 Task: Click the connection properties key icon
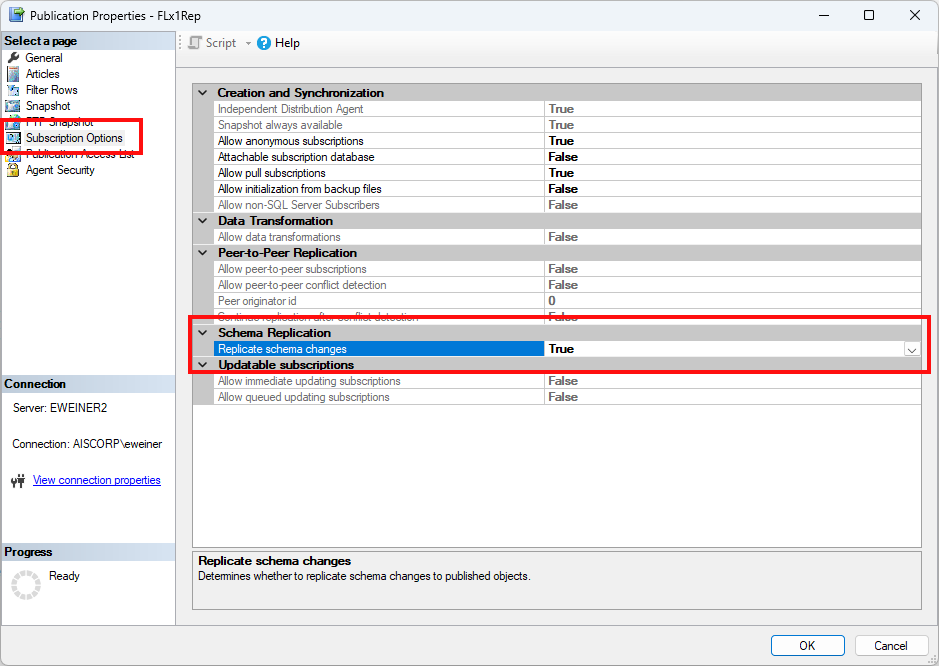[19, 480]
